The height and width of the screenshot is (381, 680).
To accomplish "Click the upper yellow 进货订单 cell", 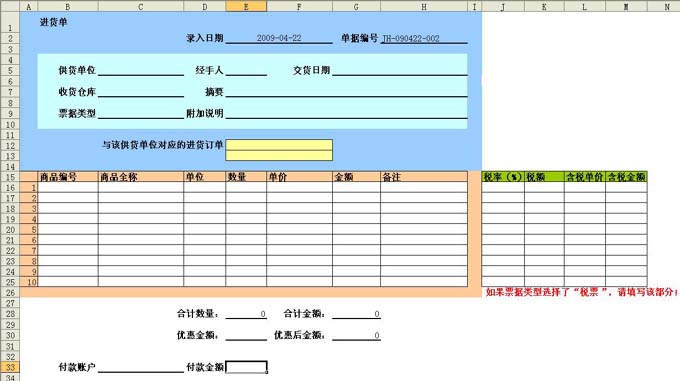I will coord(279,145).
